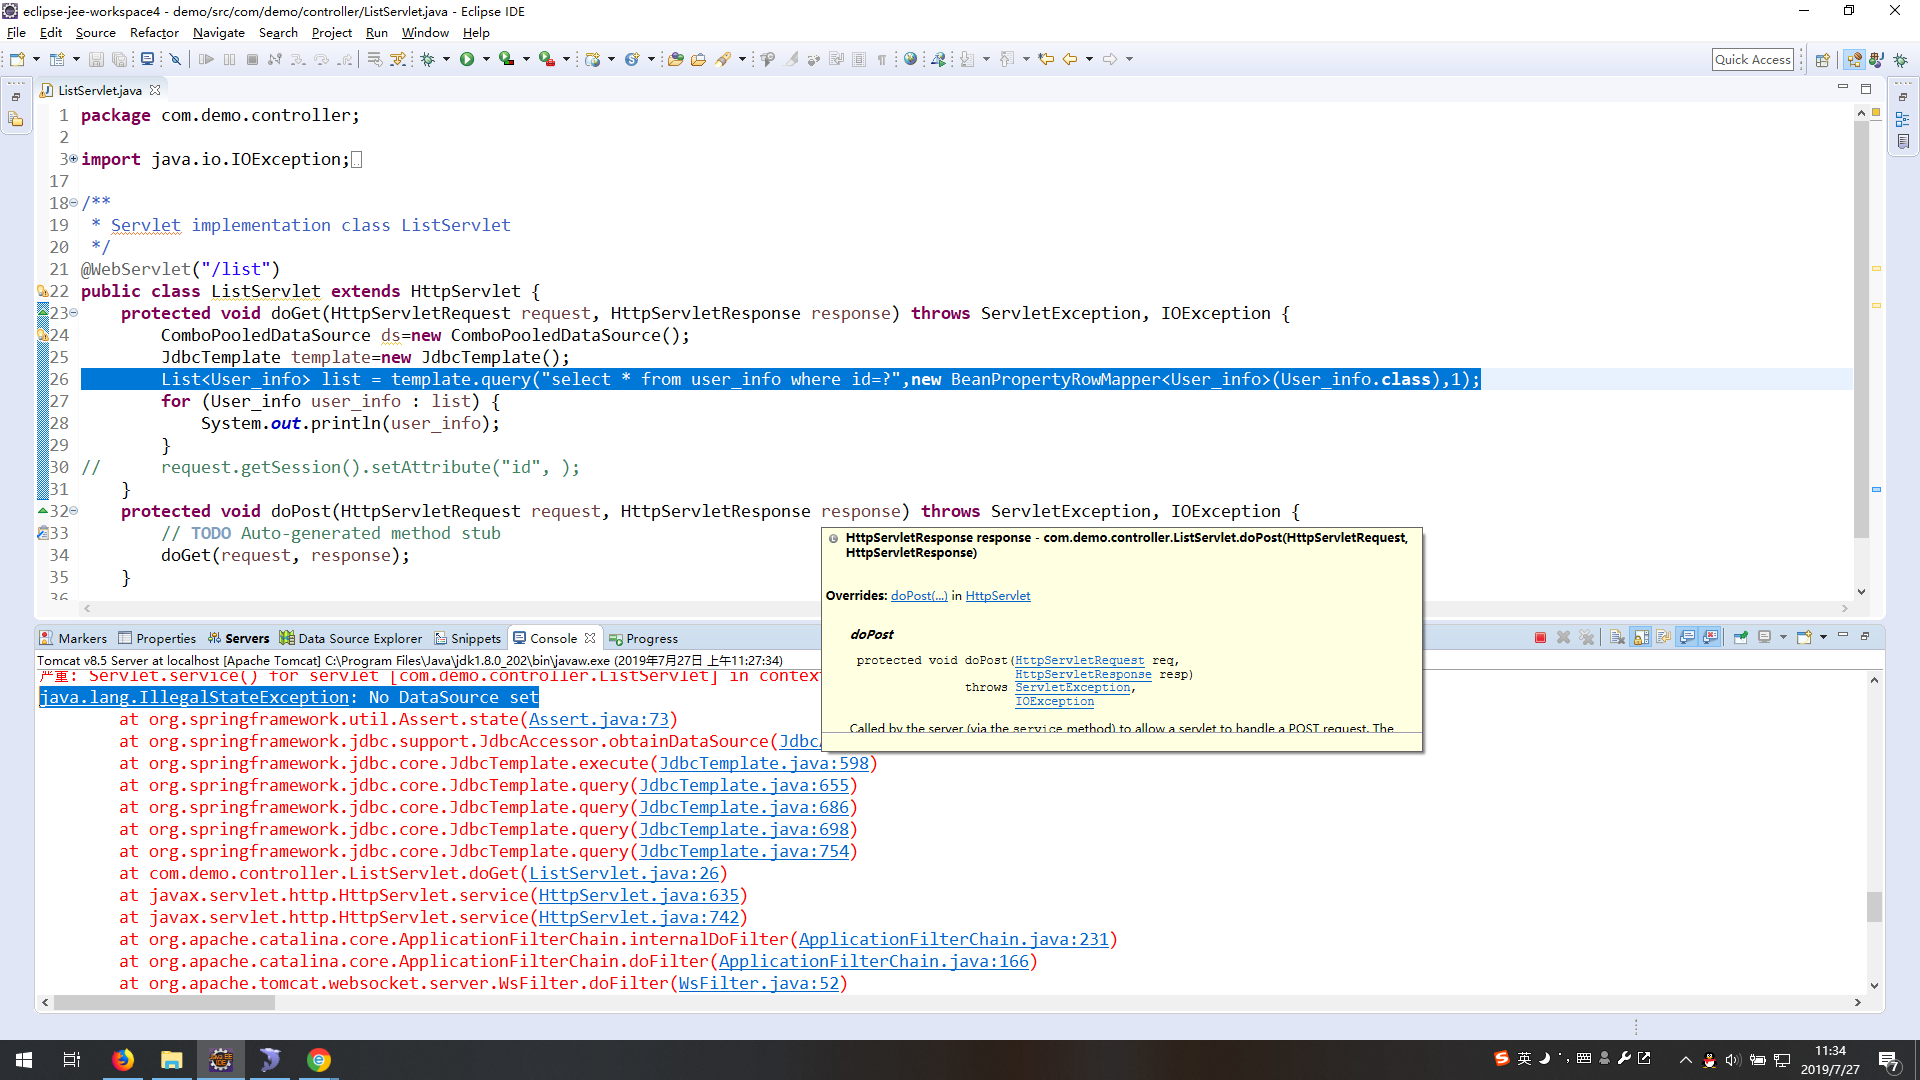Viewport: 1920px width, 1080px height.
Task: Collapse the doGet method at line 23
Action: [x=73, y=313]
